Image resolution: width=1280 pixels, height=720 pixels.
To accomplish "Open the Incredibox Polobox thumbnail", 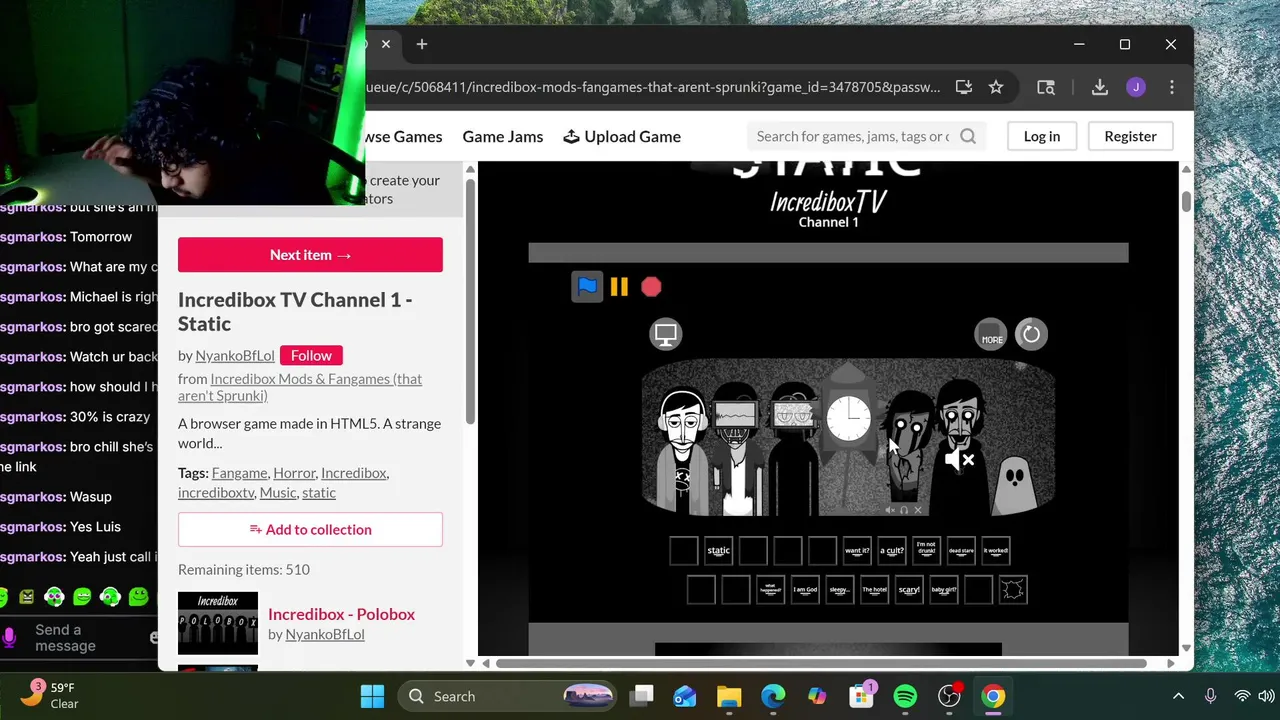I will click(218, 623).
